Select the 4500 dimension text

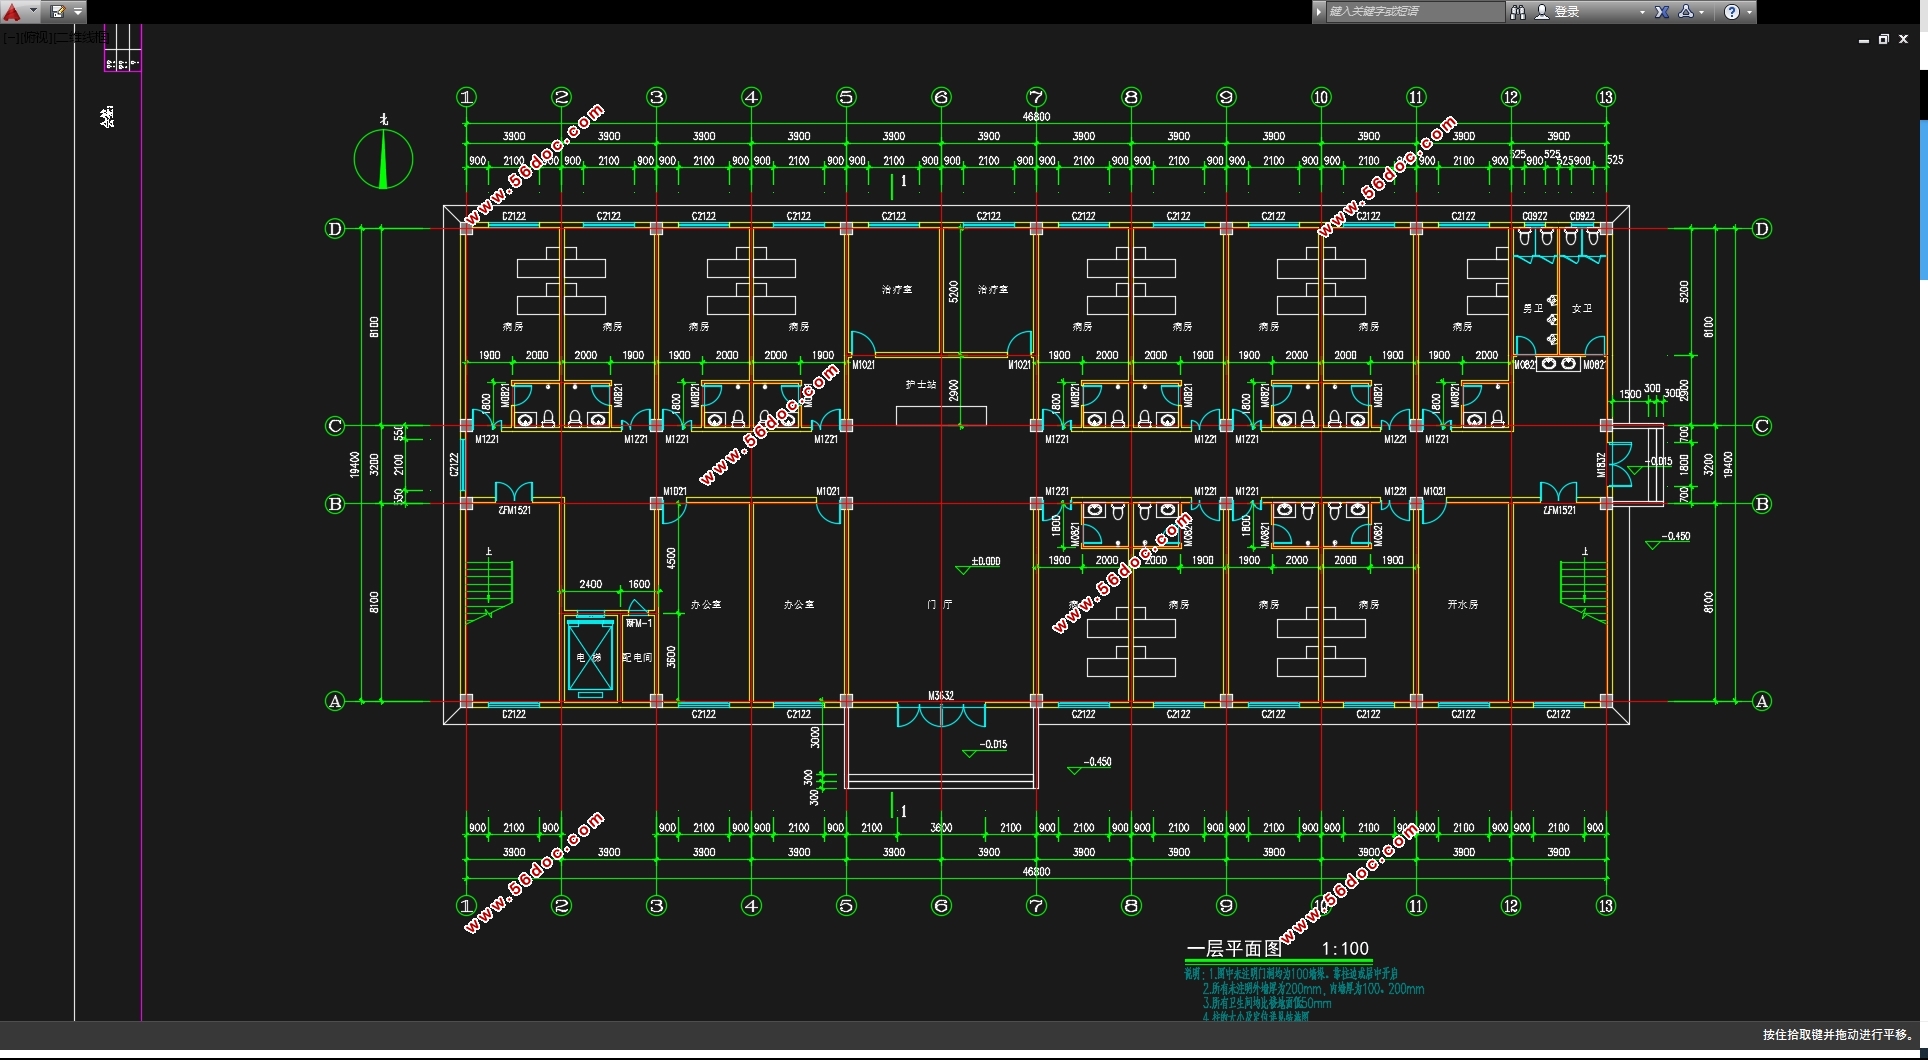[x=671, y=558]
